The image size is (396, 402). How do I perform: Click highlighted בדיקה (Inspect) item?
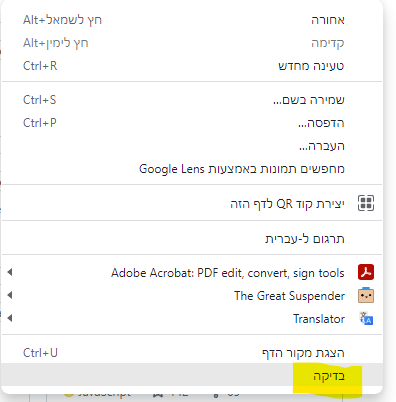pyautogui.click(x=192, y=375)
